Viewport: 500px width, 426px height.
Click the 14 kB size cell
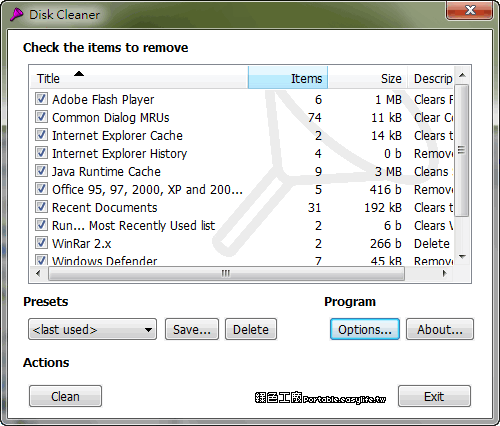tap(386, 135)
